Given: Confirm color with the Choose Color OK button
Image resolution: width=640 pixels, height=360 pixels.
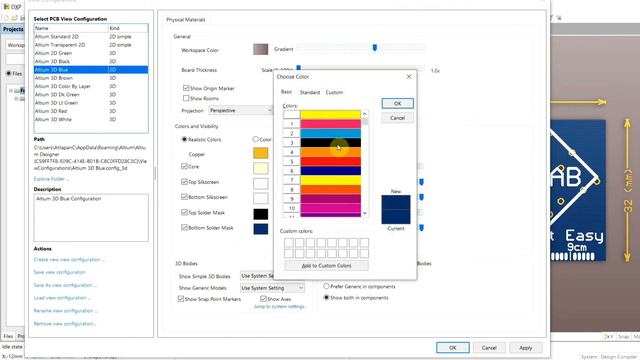Looking at the screenshot, I should click(398, 104).
